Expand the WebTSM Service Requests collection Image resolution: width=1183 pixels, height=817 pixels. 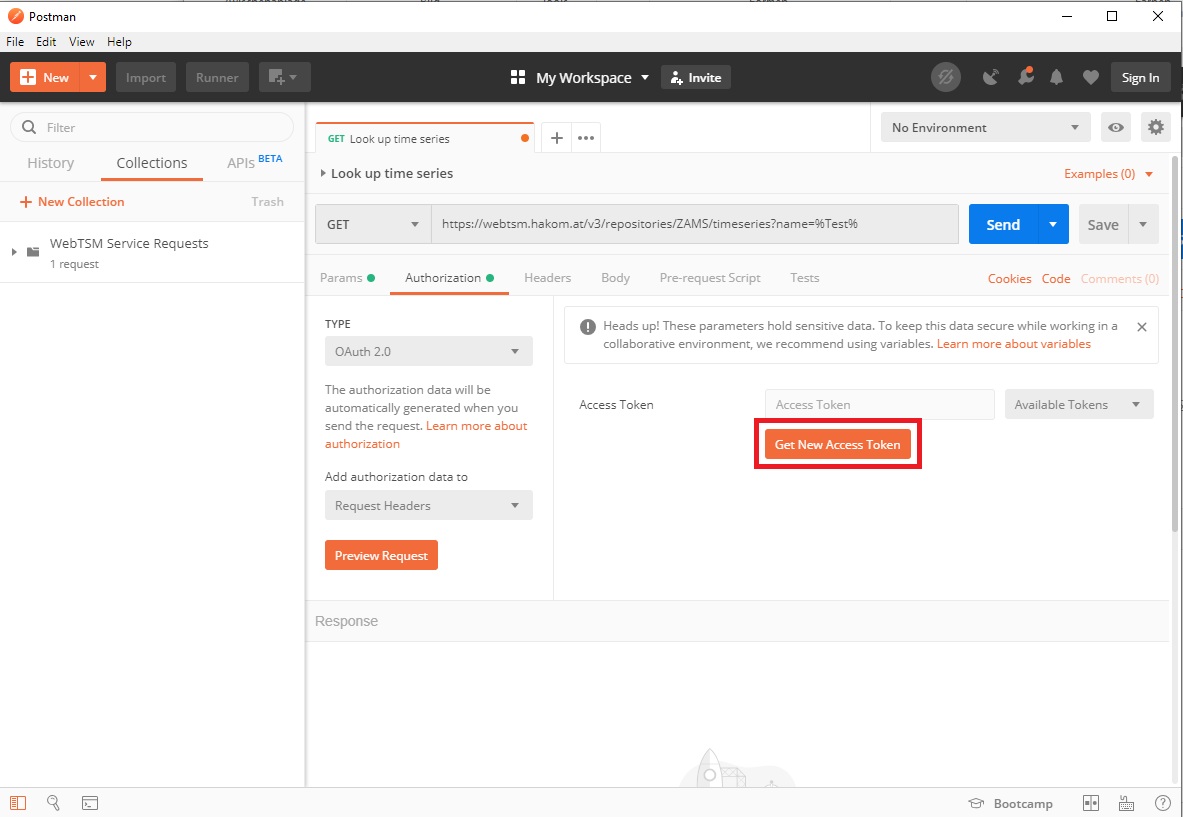coord(15,252)
